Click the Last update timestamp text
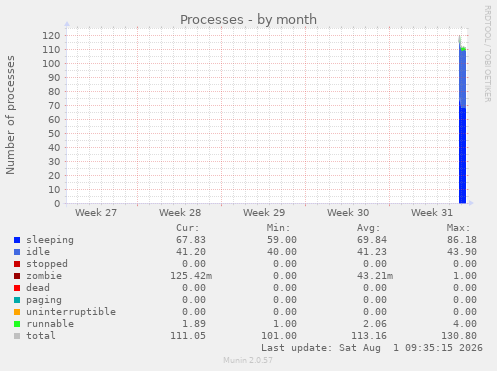 pyautogui.click(x=372, y=348)
